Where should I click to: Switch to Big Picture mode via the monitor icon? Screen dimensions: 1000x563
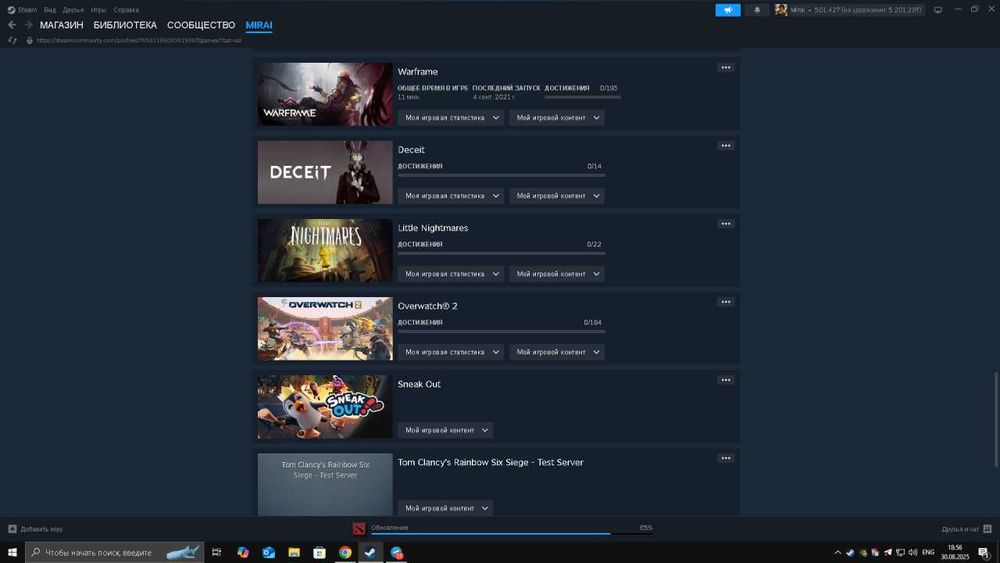click(x=938, y=10)
